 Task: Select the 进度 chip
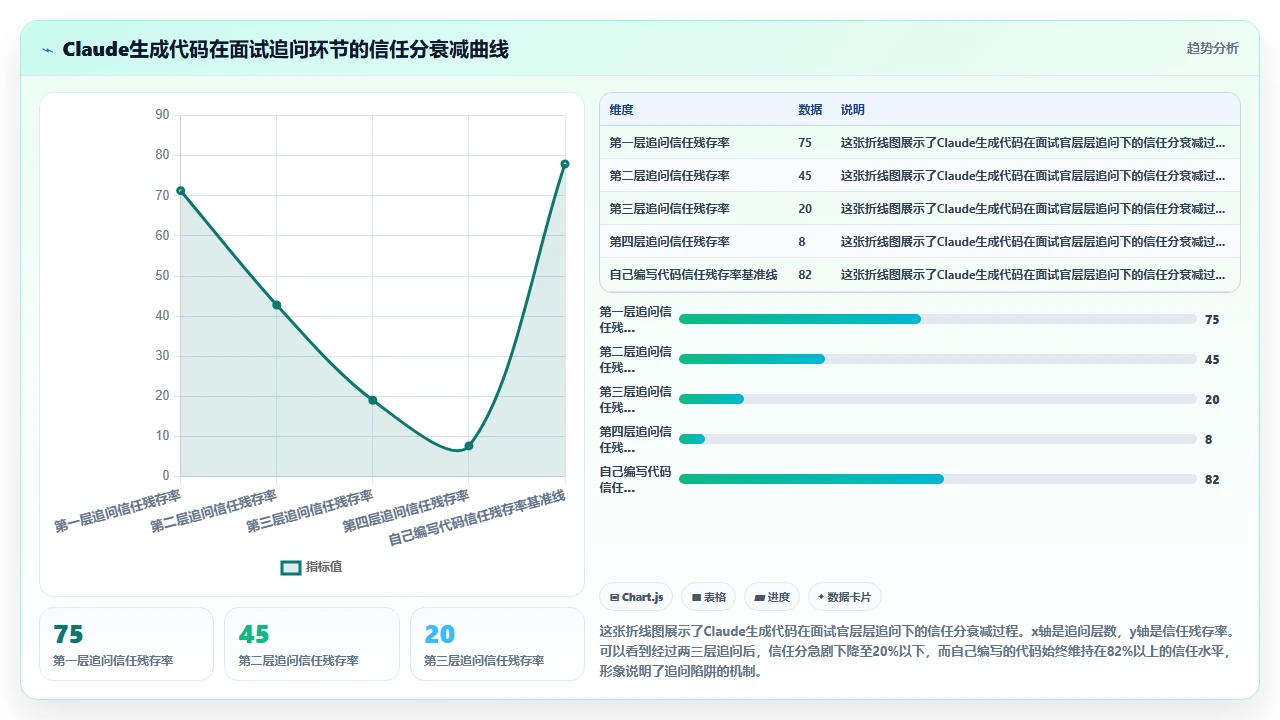tap(772, 597)
